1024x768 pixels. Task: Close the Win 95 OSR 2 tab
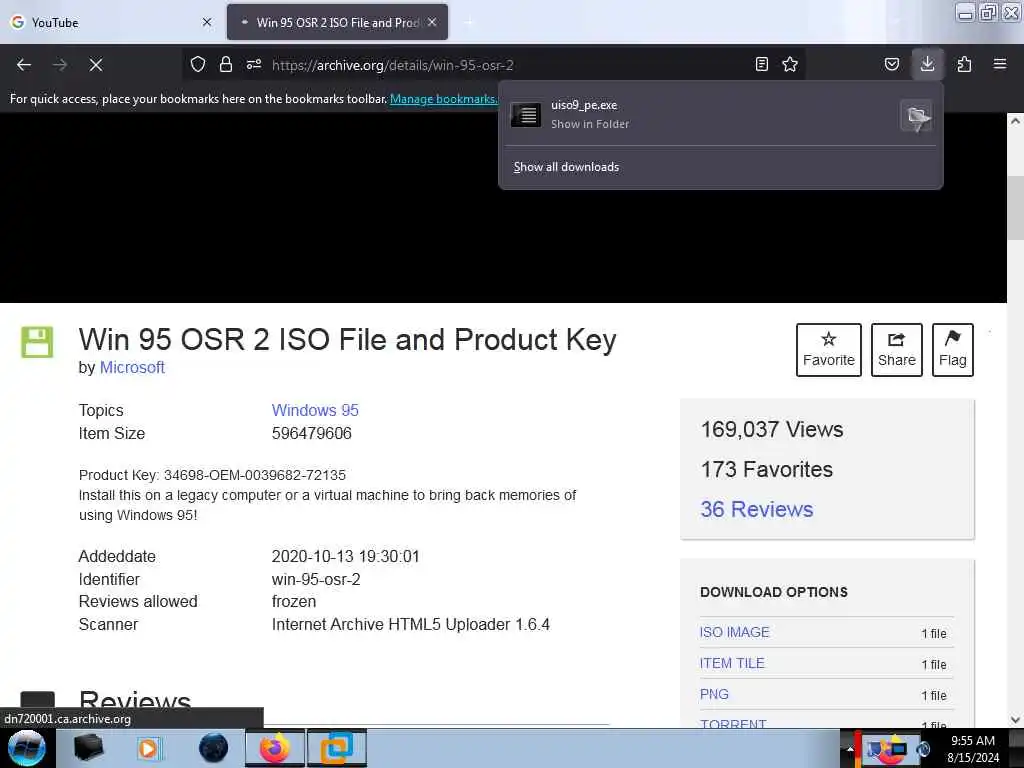coord(432,22)
